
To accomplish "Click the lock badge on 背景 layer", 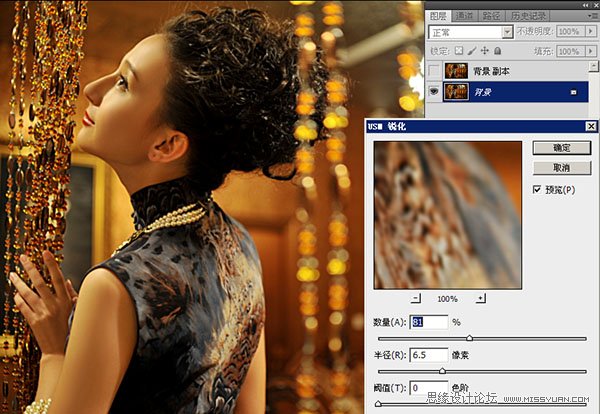I will tap(573, 92).
